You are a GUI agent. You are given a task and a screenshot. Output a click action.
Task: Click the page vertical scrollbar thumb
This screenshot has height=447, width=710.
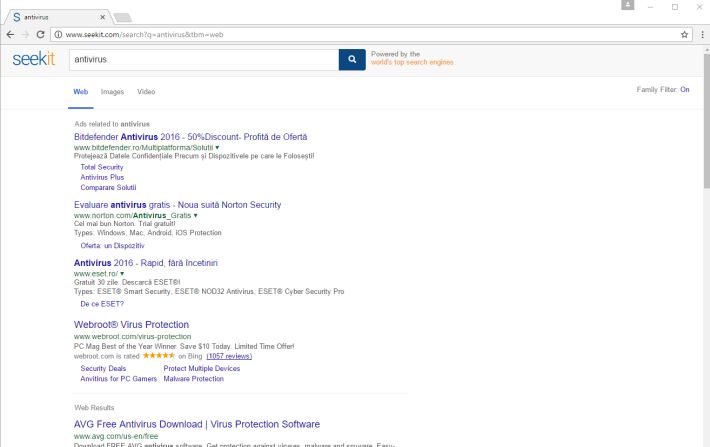[706, 120]
